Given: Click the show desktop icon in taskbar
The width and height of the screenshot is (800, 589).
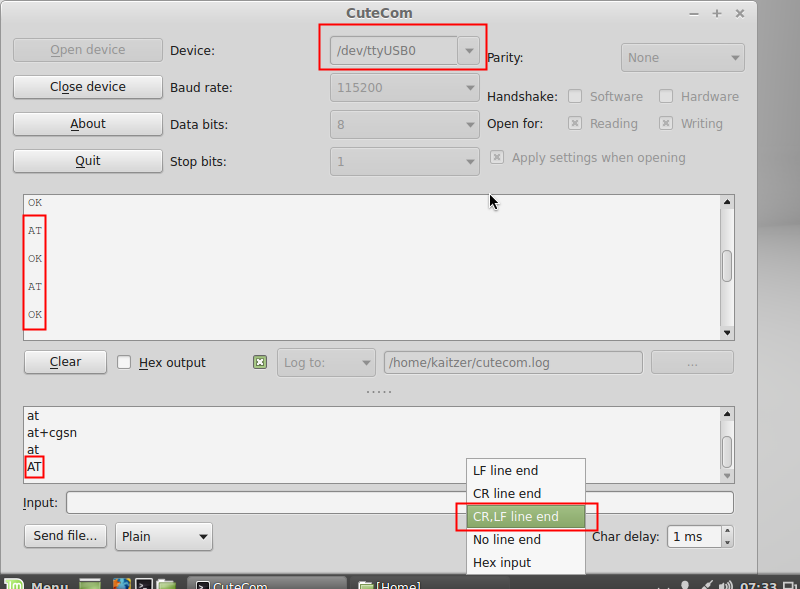Looking at the screenshot, I should pos(90,584).
